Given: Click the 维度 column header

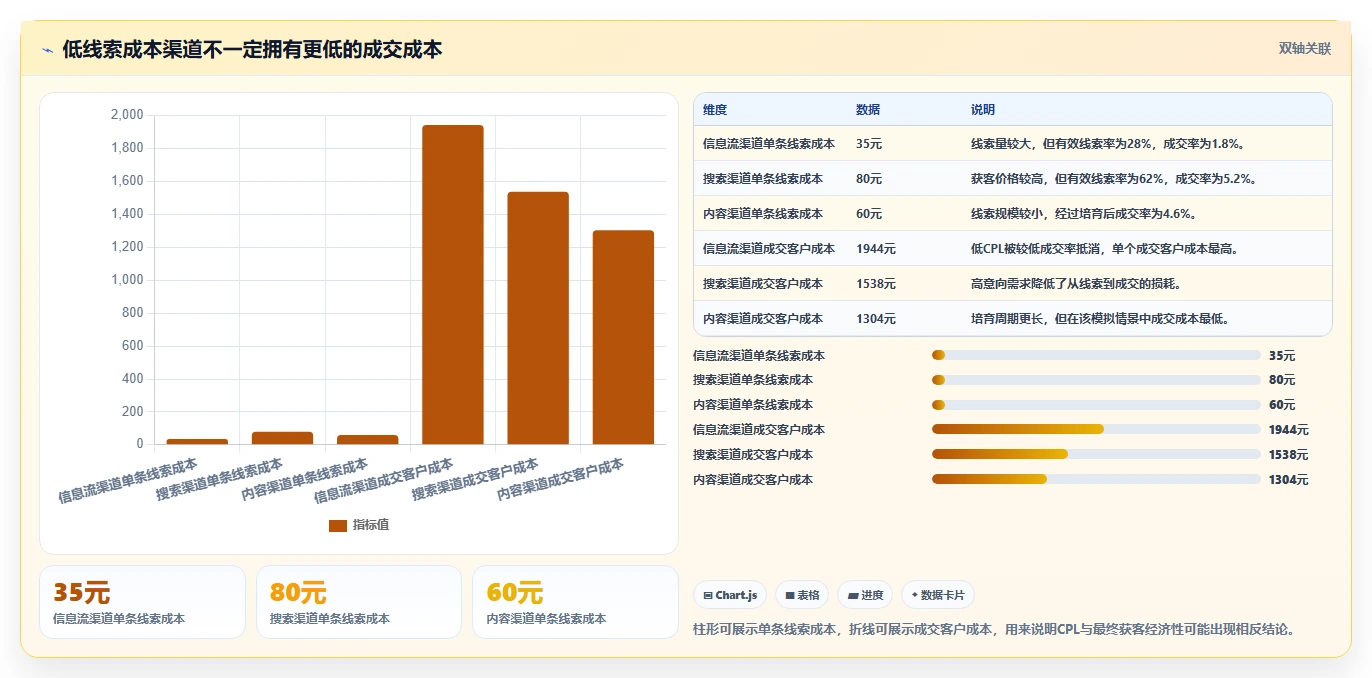Looking at the screenshot, I should [715, 110].
